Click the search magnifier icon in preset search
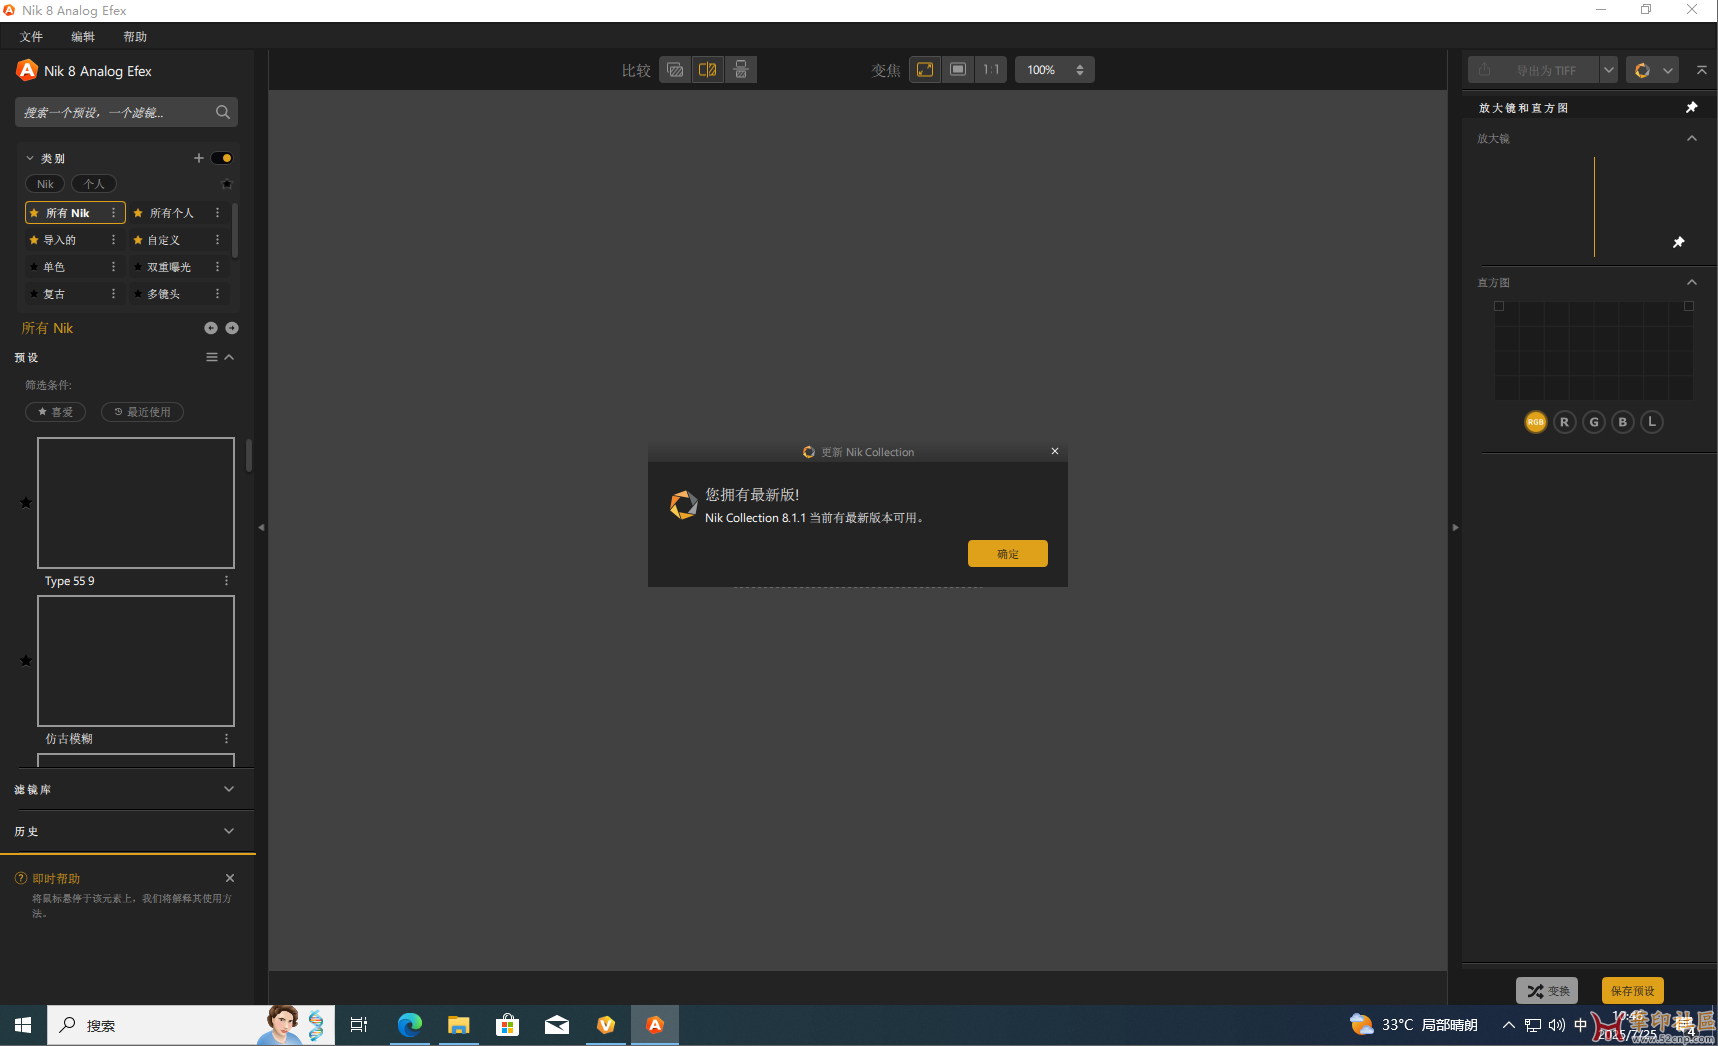The width and height of the screenshot is (1718, 1046). click(223, 112)
